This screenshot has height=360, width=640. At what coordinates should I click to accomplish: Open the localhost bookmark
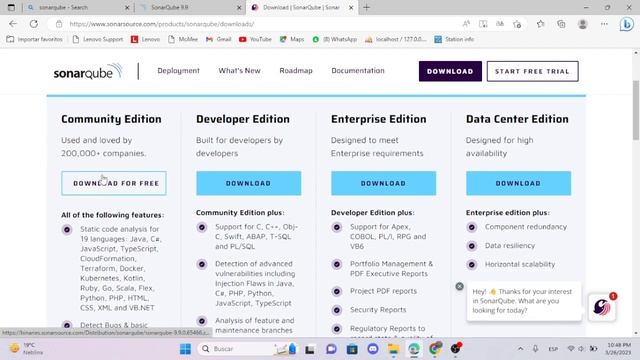[x=396, y=39]
